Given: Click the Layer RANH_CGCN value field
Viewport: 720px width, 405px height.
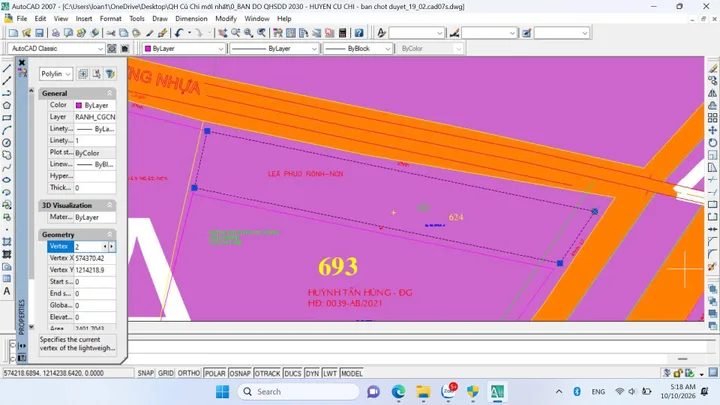Looking at the screenshot, I should point(95,117).
